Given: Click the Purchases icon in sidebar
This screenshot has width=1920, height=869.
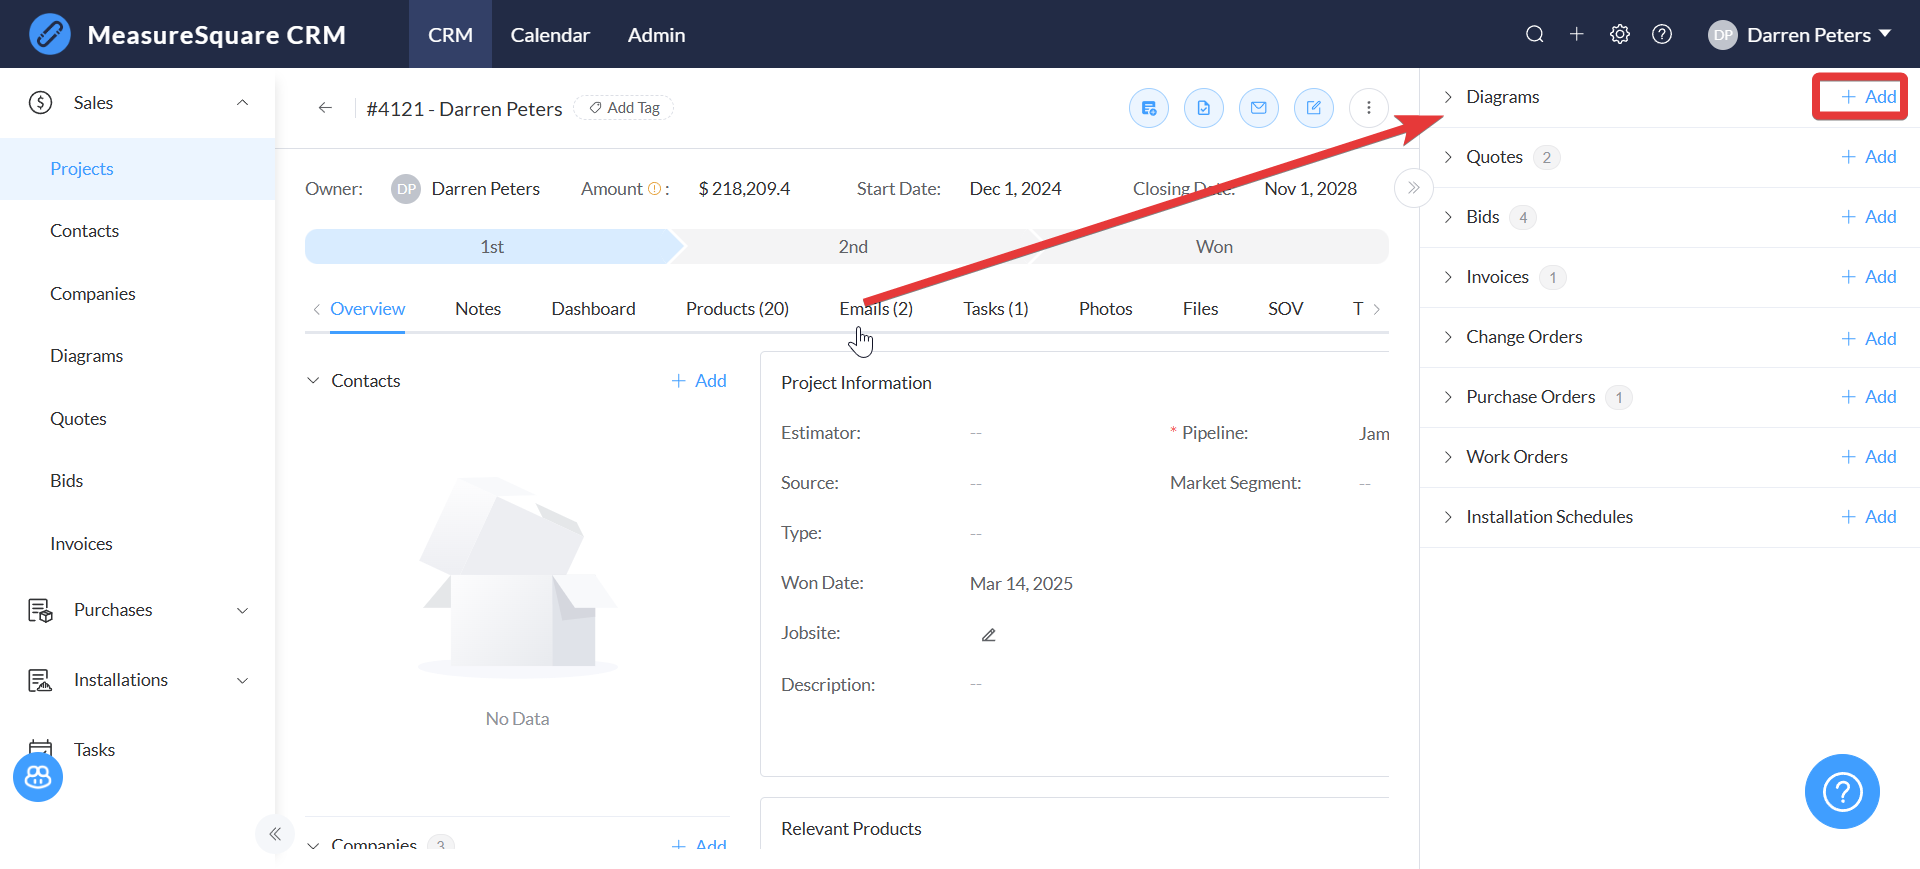Looking at the screenshot, I should pos(41,610).
